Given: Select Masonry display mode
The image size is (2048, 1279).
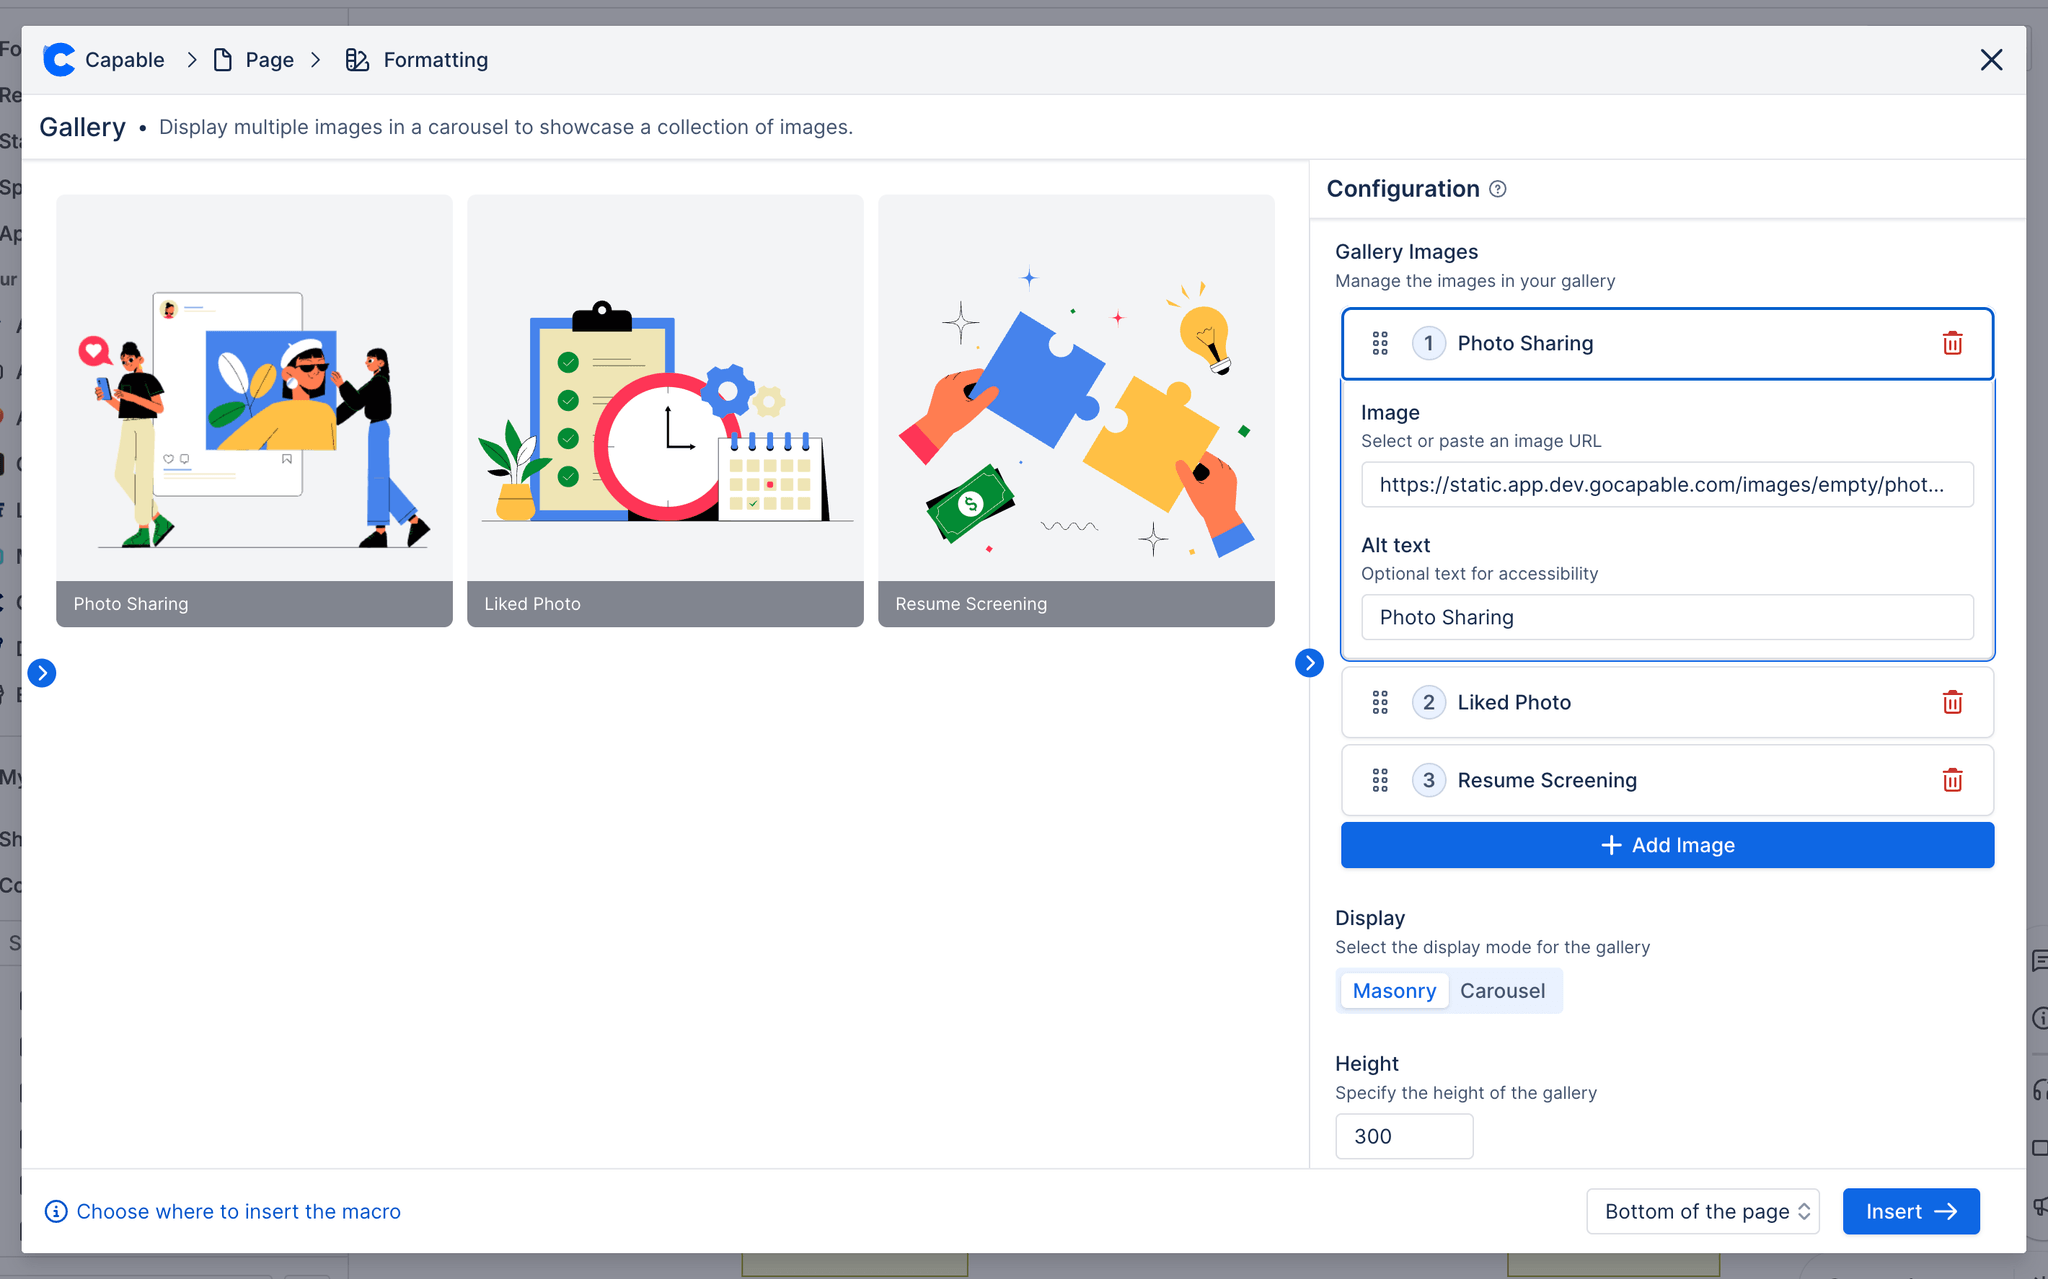Looking at the screenshot, I should tap(1394, 991).
